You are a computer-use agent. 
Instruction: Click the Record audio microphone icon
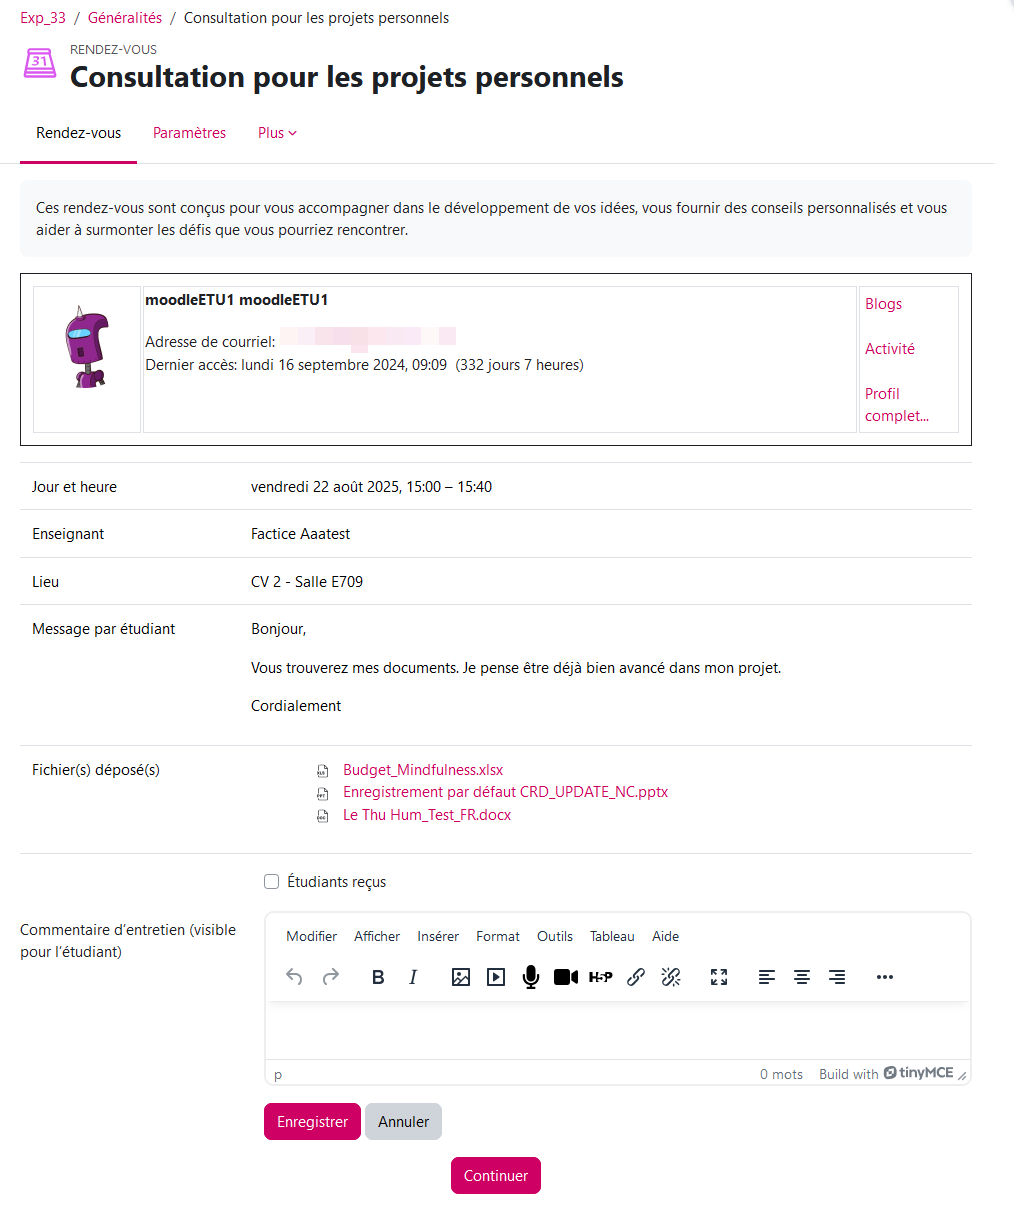click(531, 977)
